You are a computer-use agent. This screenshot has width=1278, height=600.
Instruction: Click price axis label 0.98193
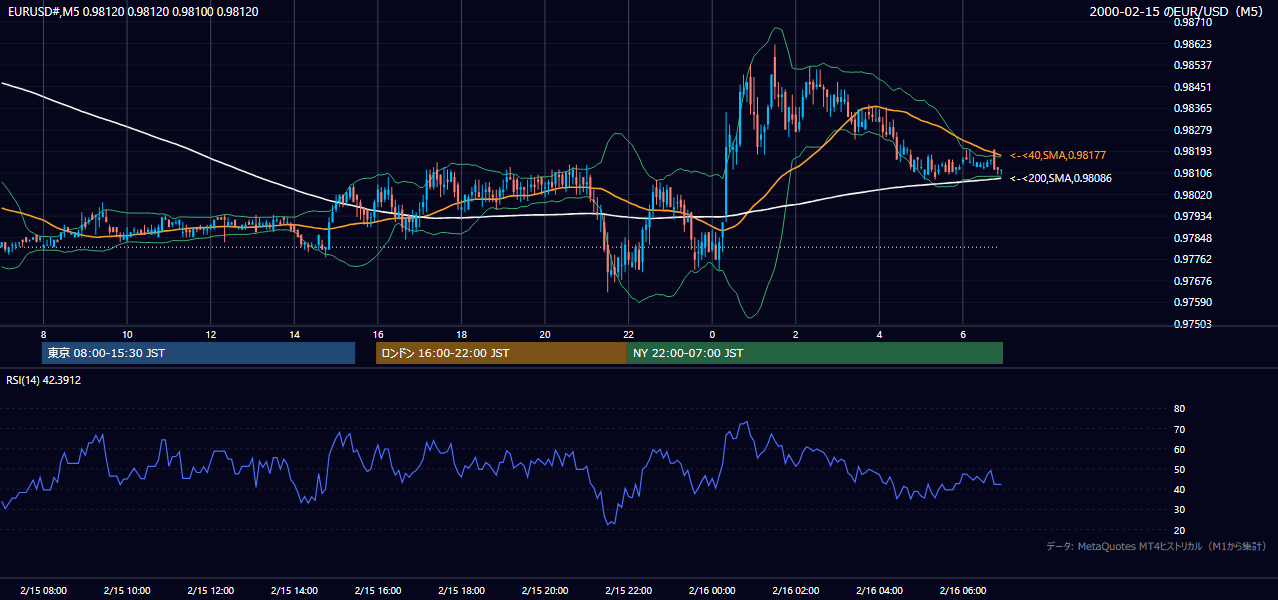point(1193,151)
